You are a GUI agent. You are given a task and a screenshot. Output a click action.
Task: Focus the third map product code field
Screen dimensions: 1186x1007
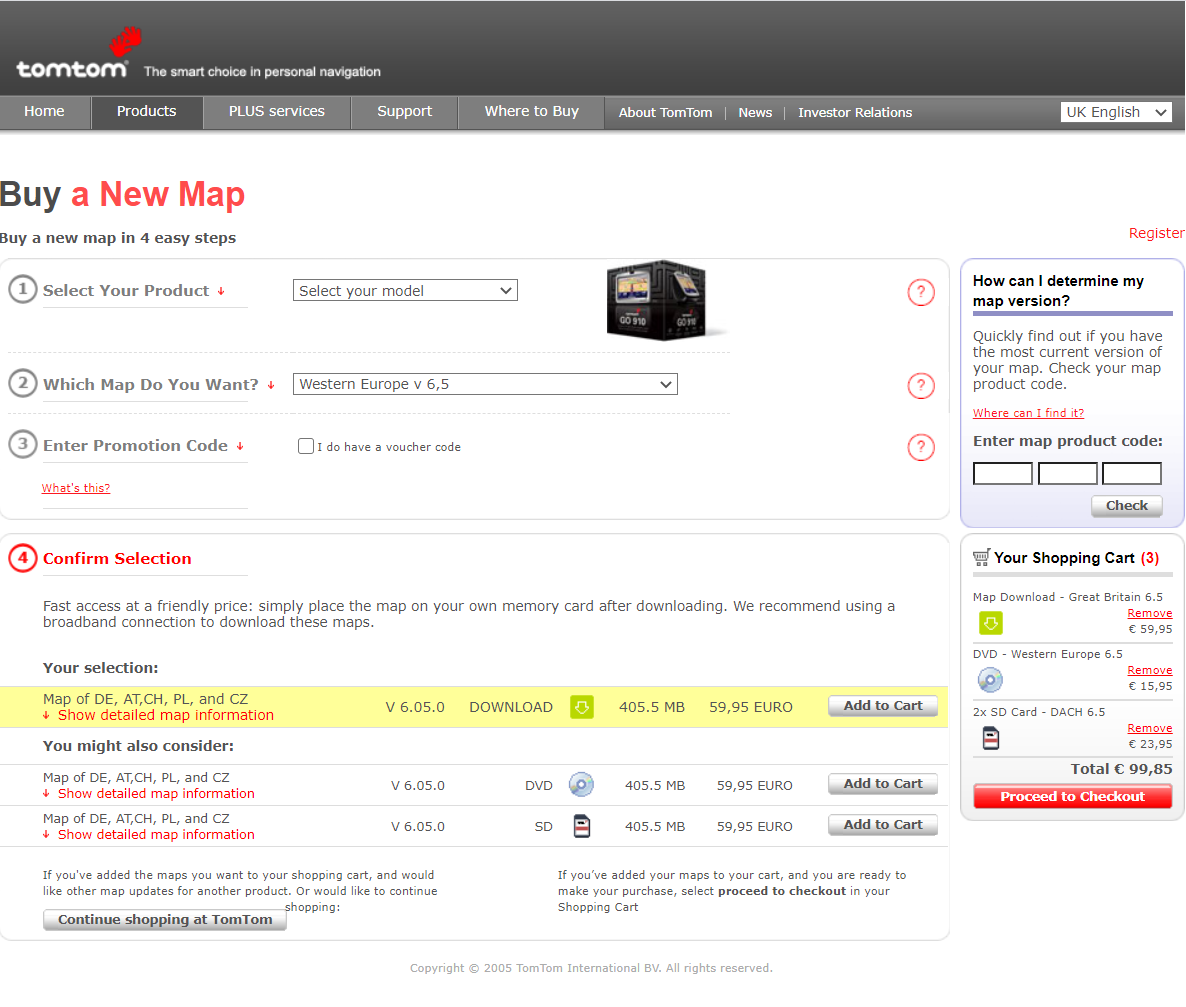1132,474
